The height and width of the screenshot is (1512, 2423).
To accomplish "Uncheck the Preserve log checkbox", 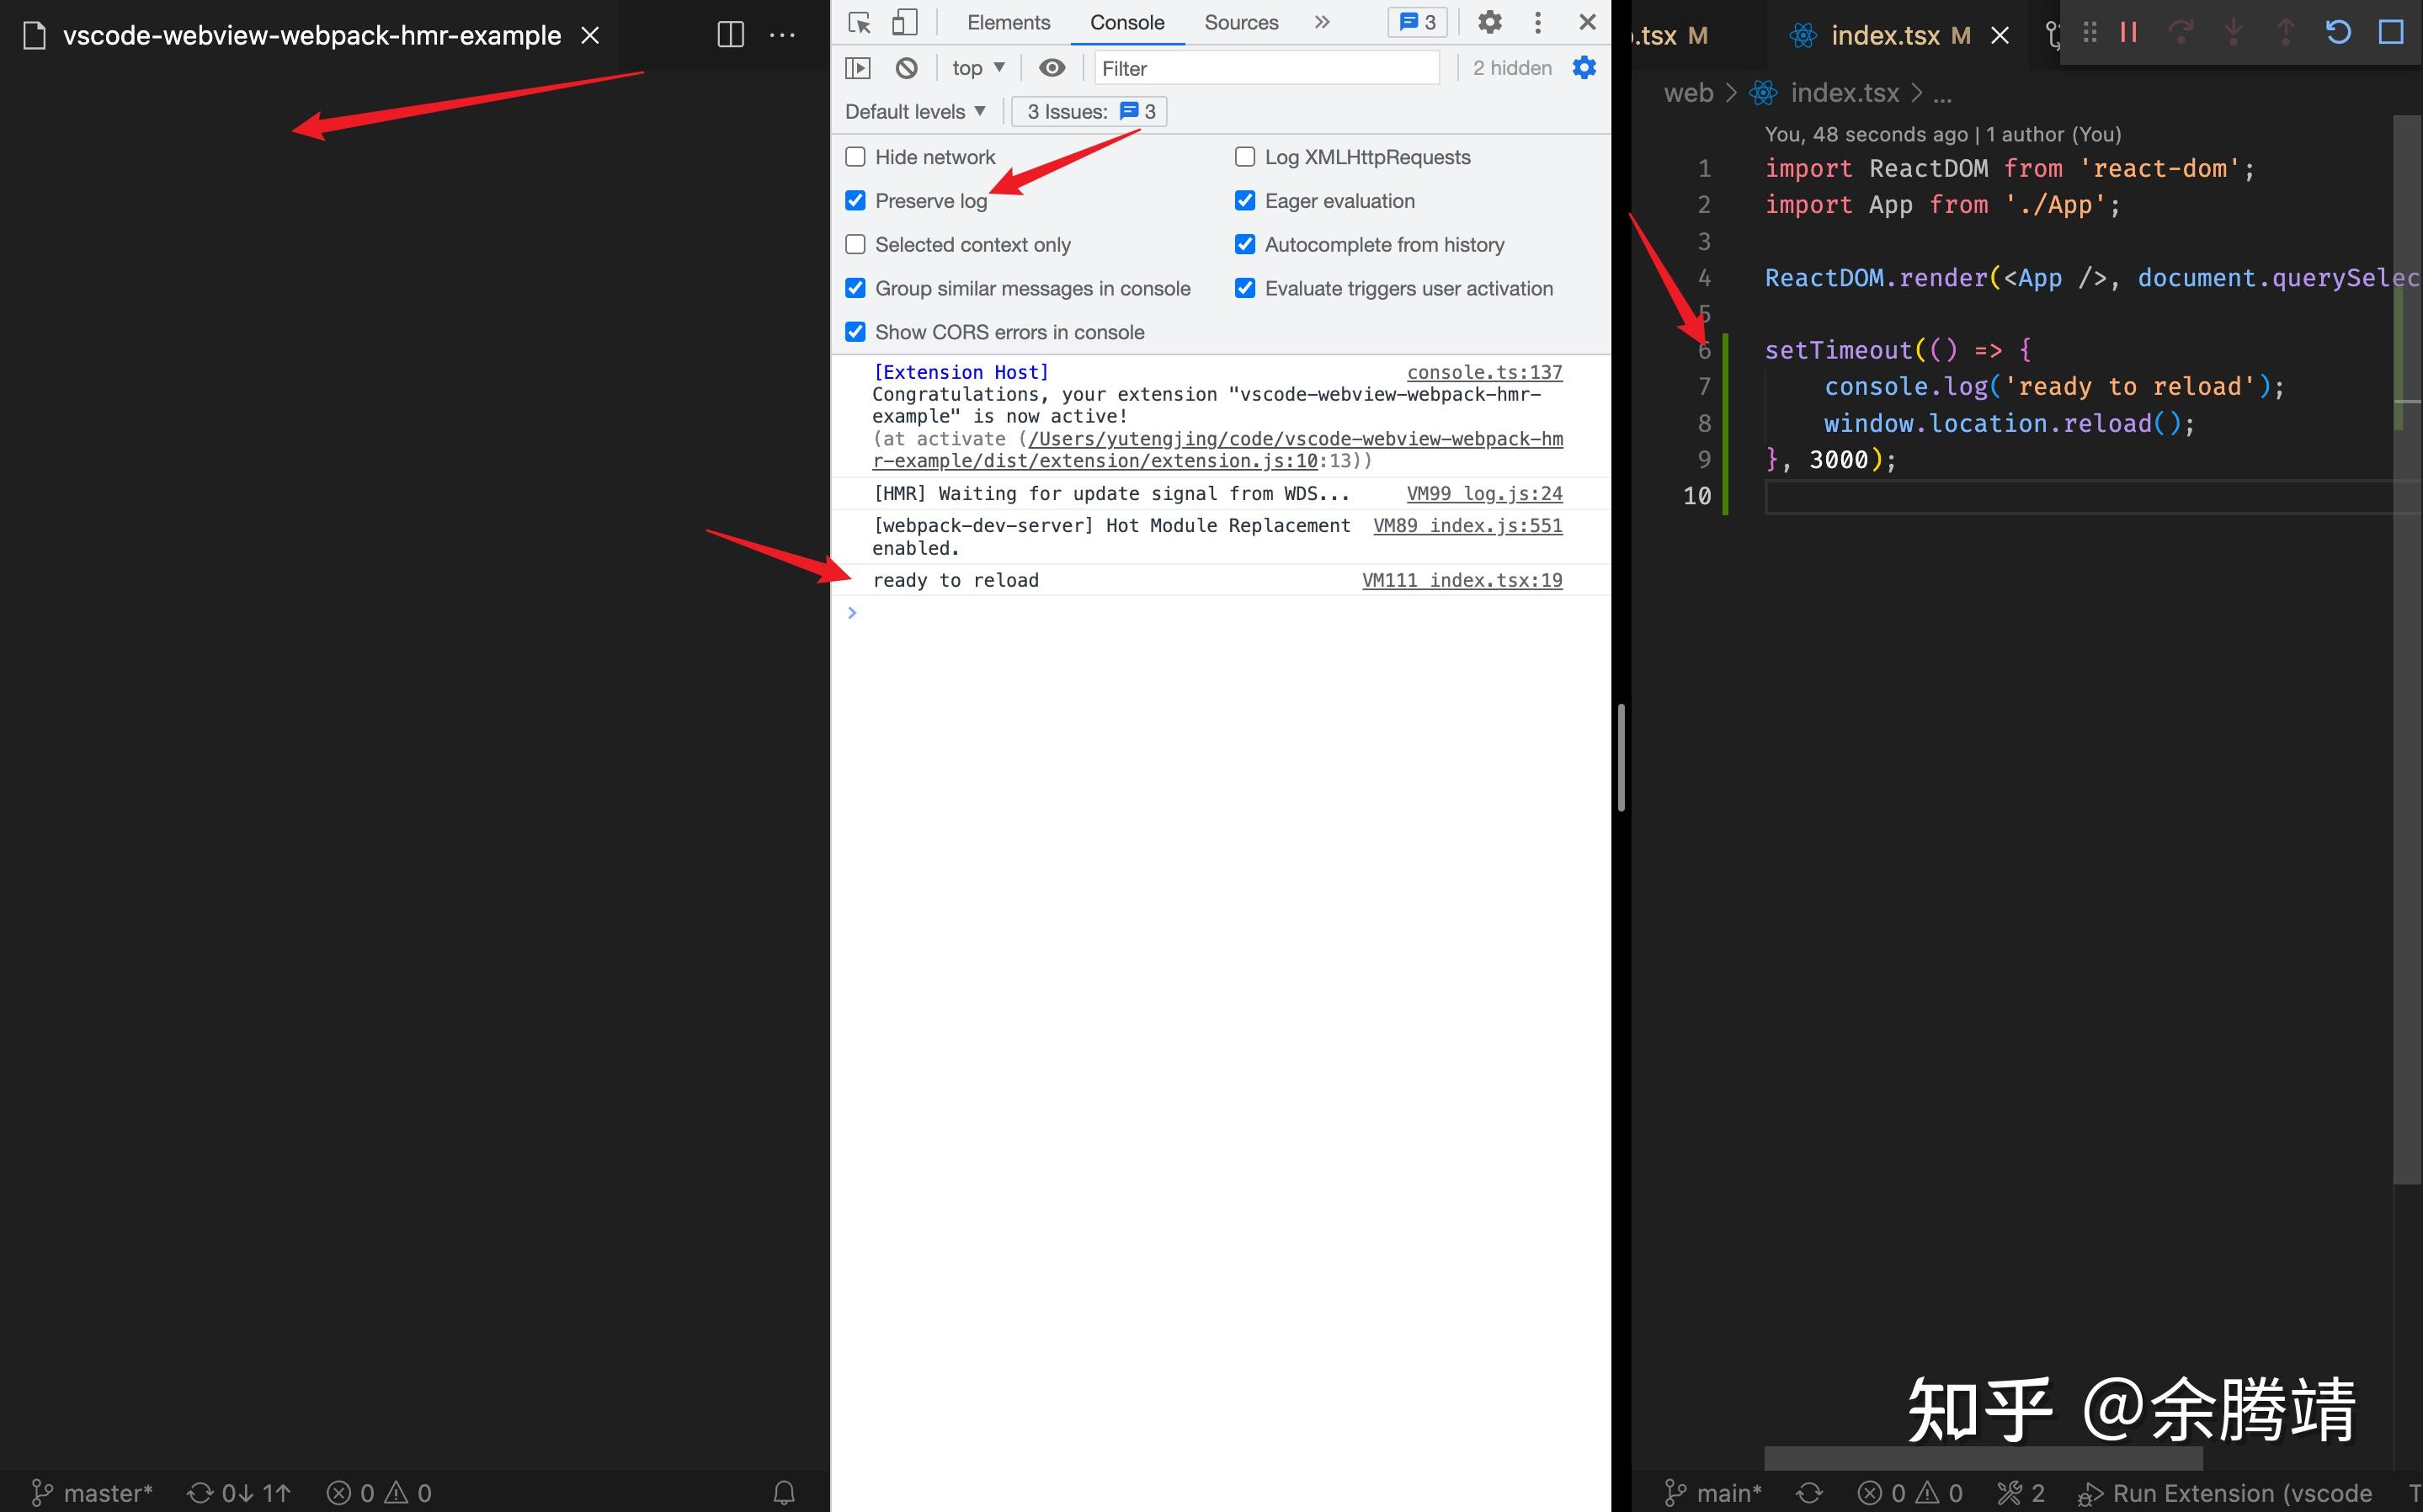I will click(856, 201).
